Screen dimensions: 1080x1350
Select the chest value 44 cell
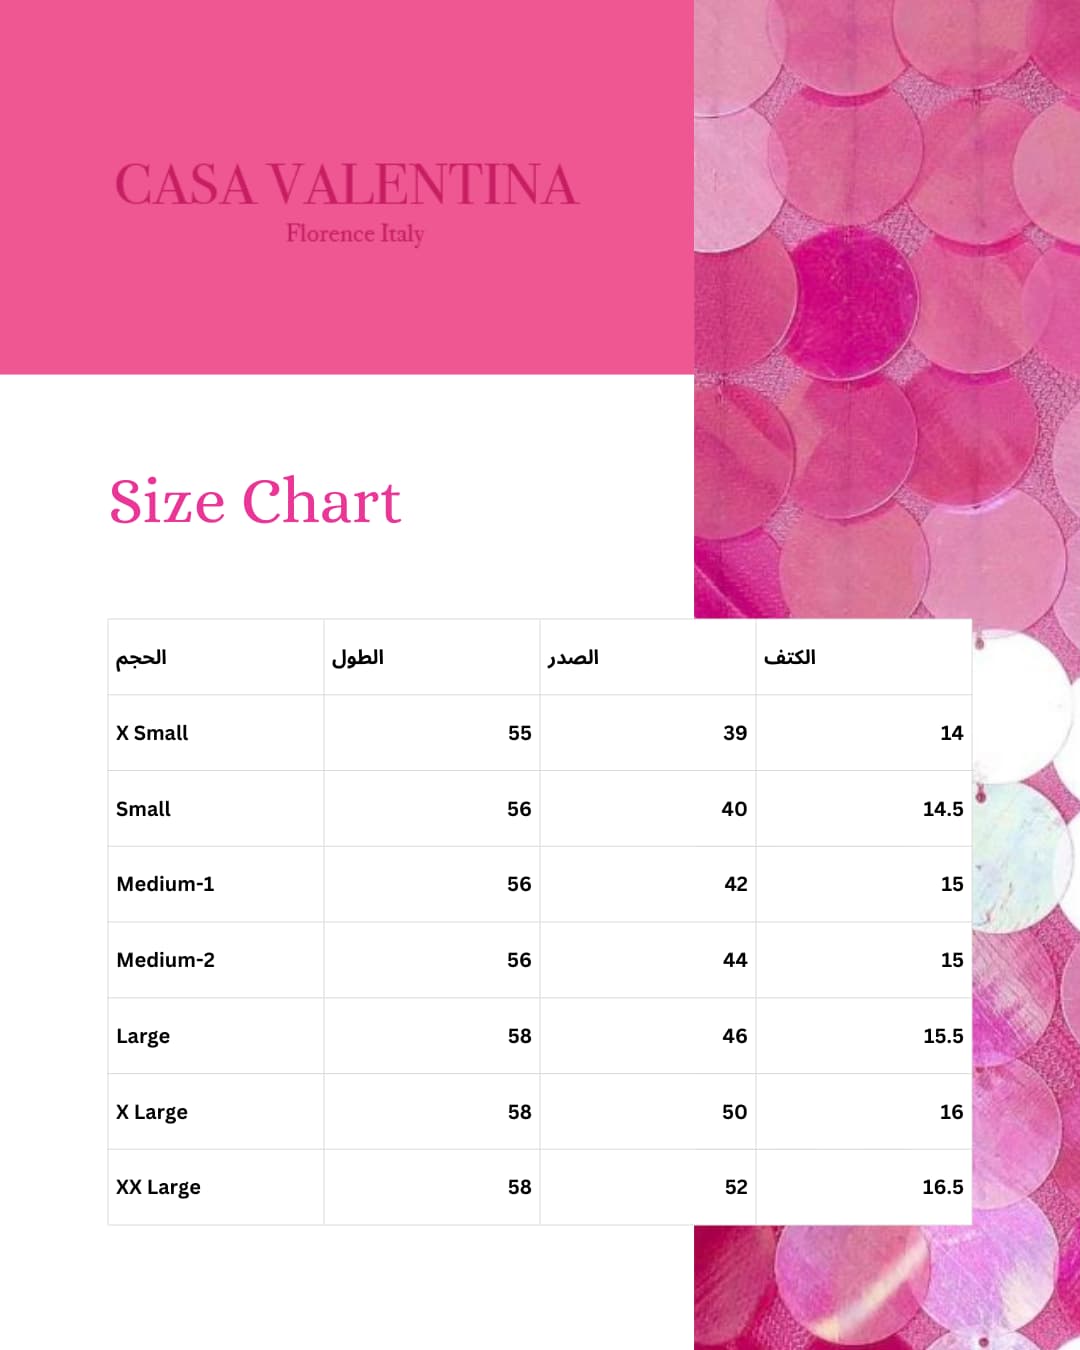(735, 960)
